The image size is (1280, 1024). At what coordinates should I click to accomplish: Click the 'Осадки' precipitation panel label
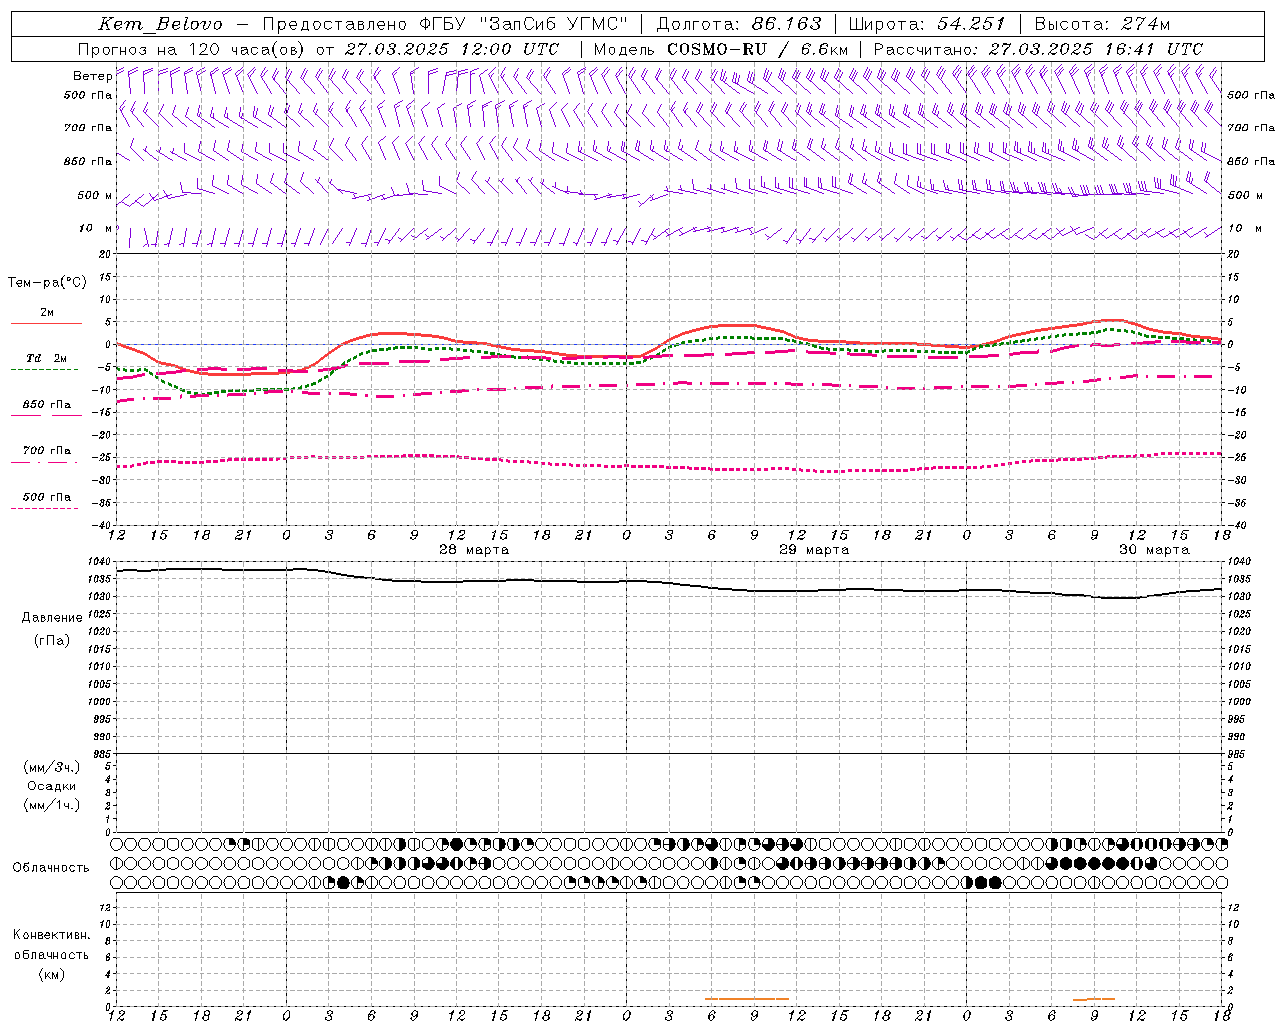click(51, 786)
